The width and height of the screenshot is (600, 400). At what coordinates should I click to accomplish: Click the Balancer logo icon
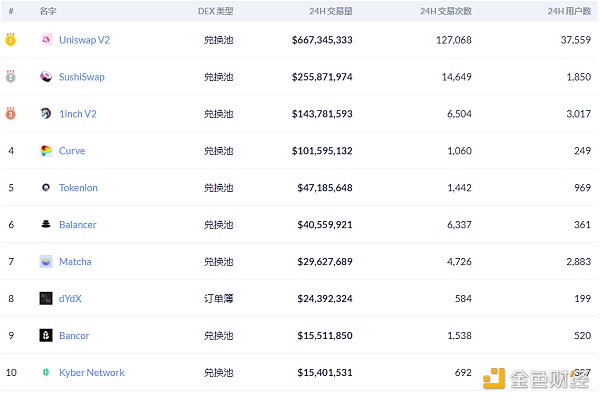pyautogui.click(x=46, y=225)
